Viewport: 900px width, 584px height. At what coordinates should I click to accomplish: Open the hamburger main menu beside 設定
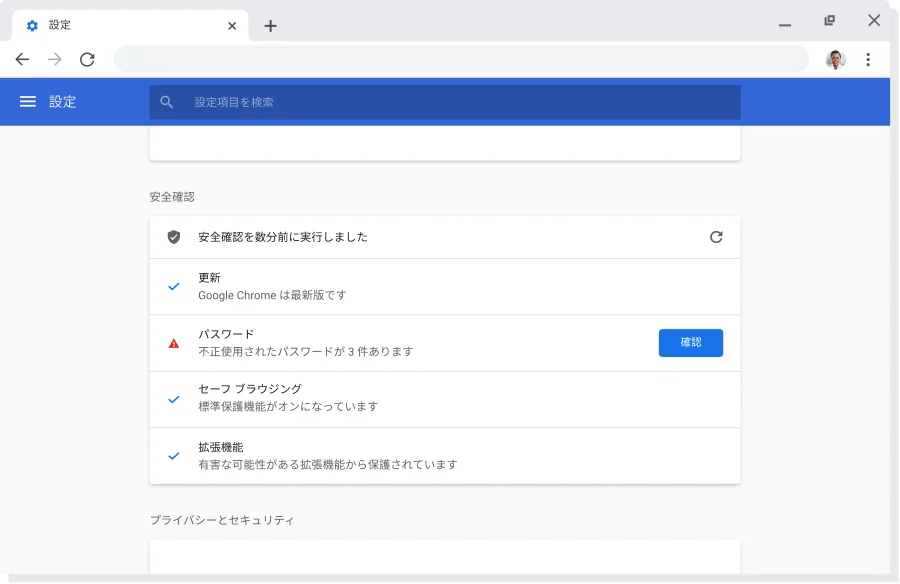tap(28, 102)
